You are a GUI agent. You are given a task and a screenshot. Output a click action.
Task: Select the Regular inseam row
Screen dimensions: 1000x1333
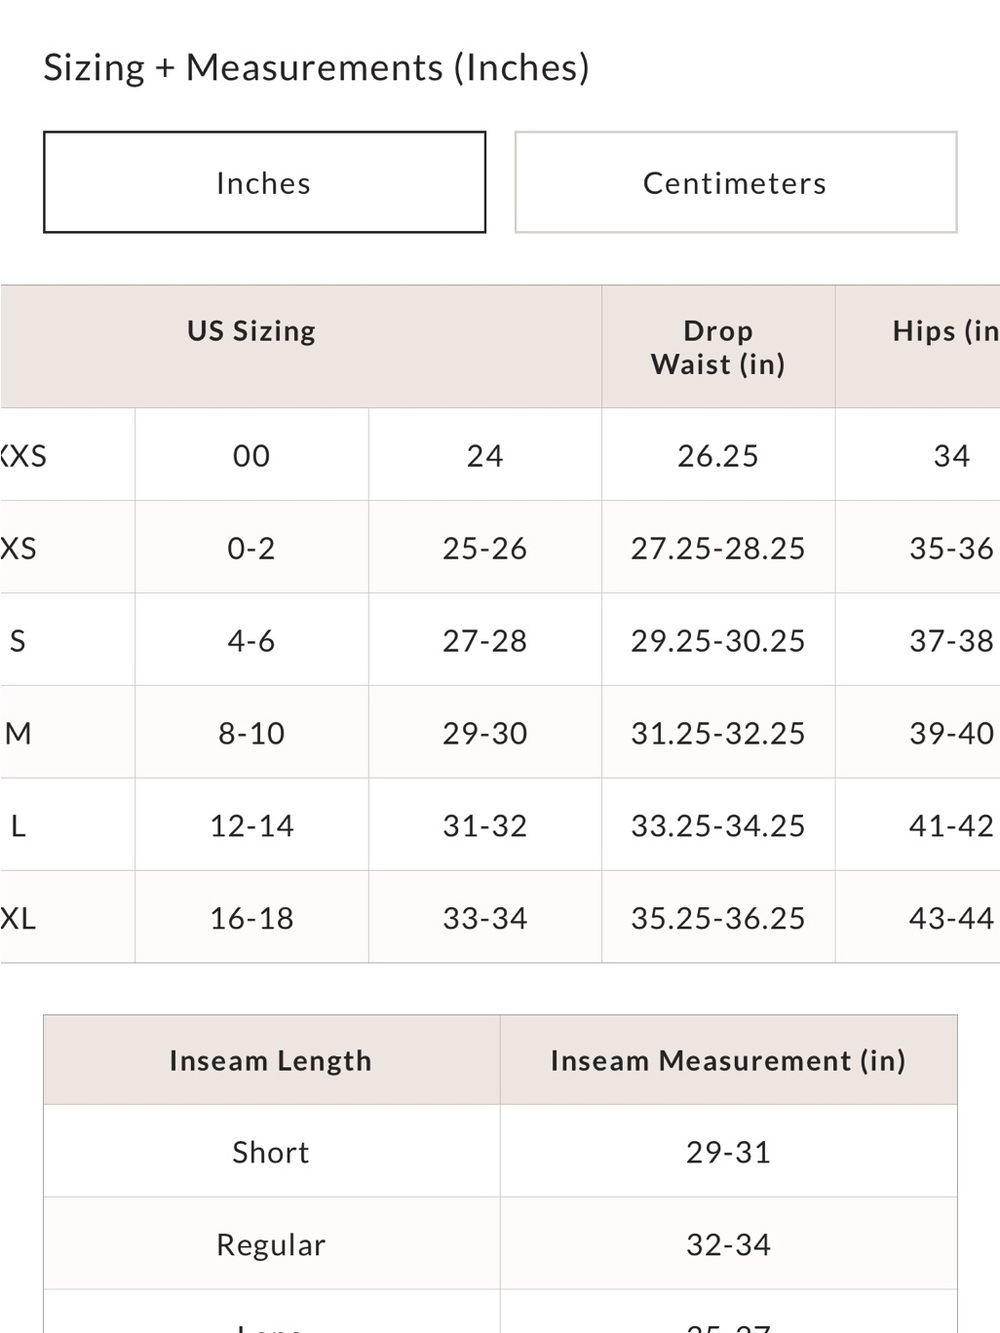(500, 1243)
